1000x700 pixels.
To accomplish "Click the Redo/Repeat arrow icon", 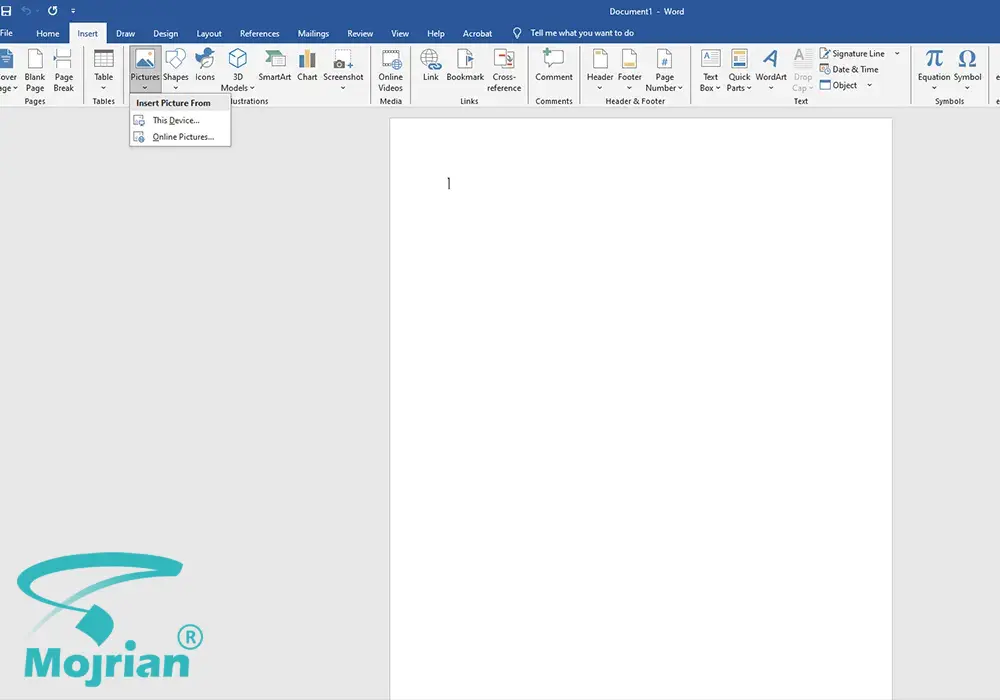I will click(52, 11).
